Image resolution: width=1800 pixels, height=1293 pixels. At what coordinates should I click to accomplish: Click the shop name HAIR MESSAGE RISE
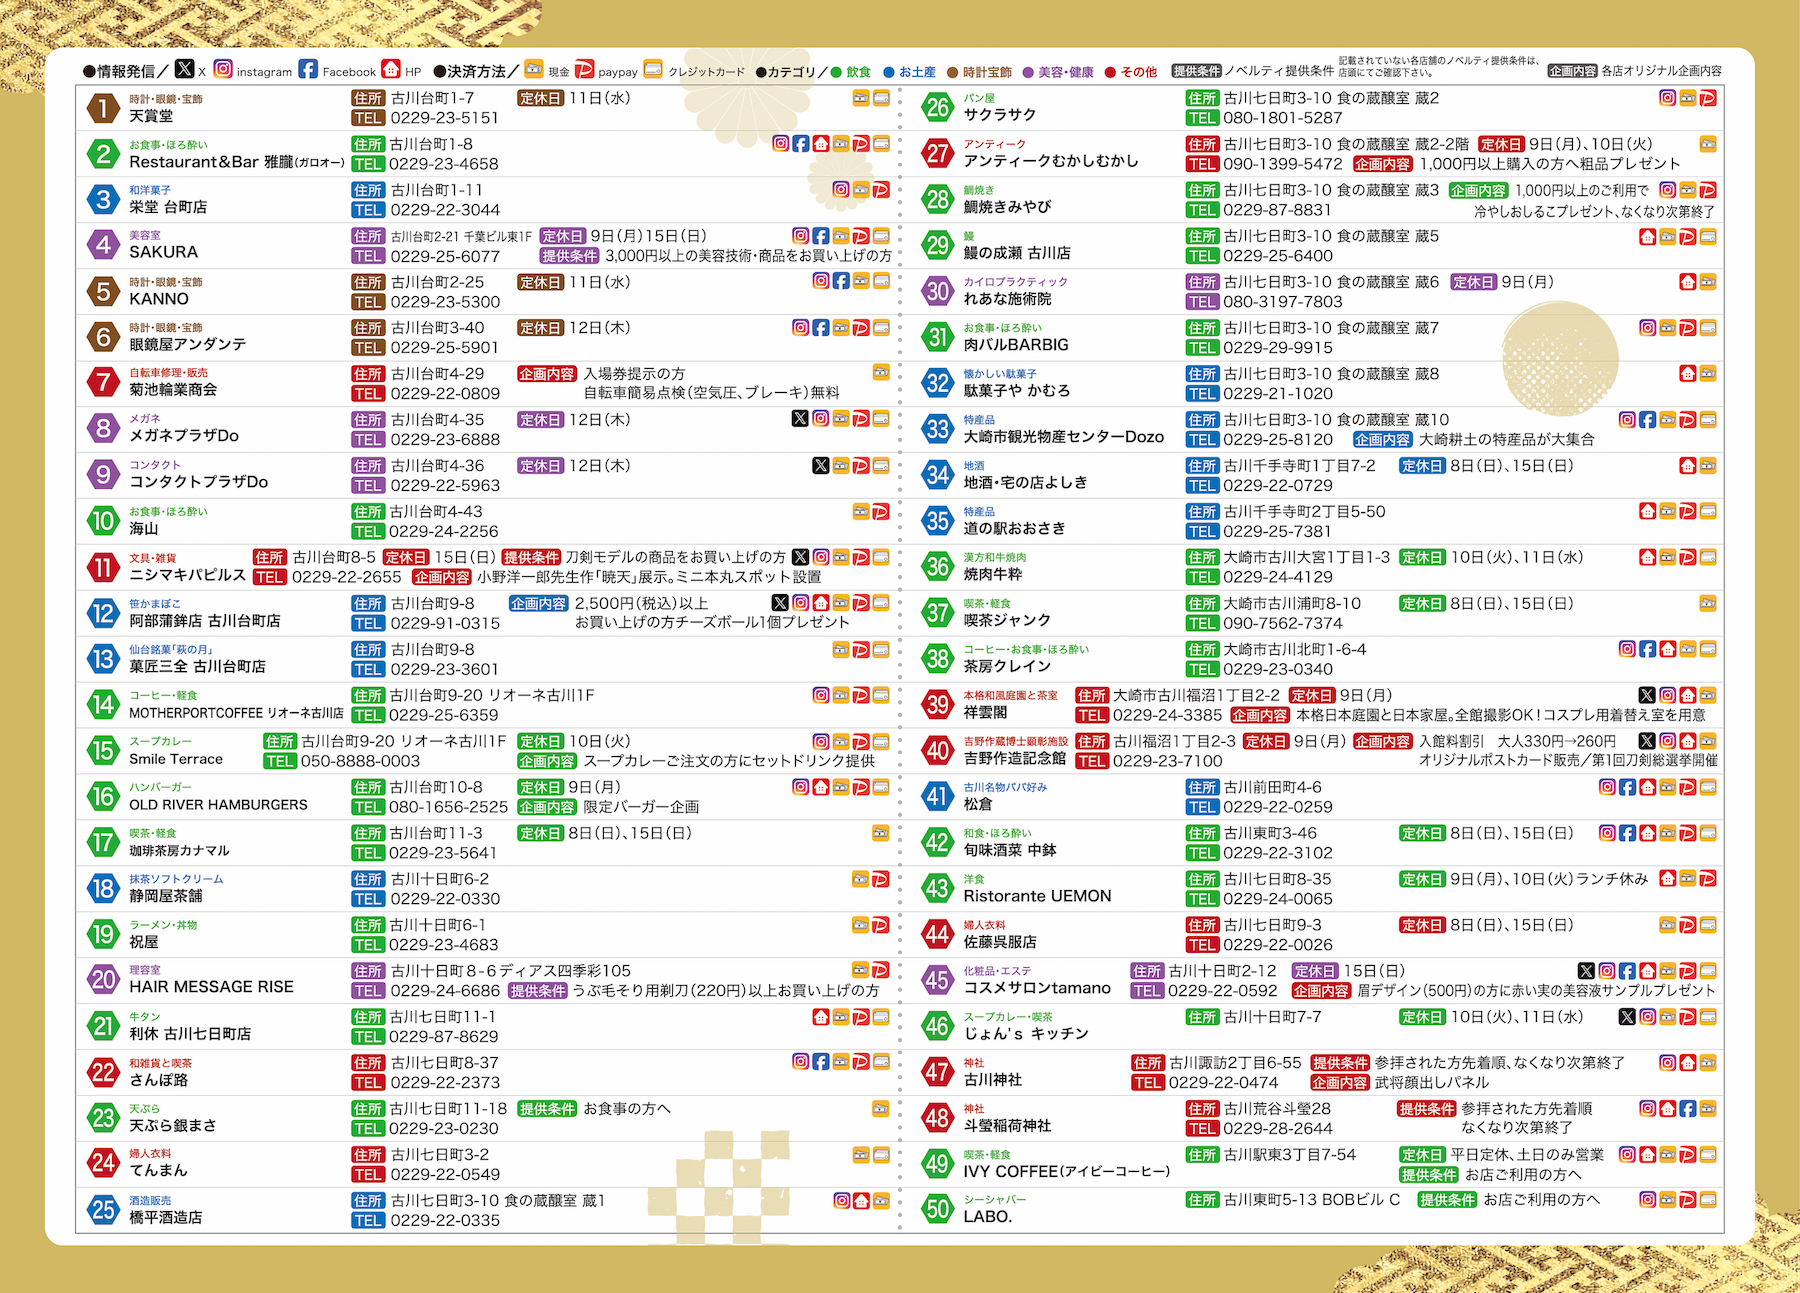pos(211,987)
